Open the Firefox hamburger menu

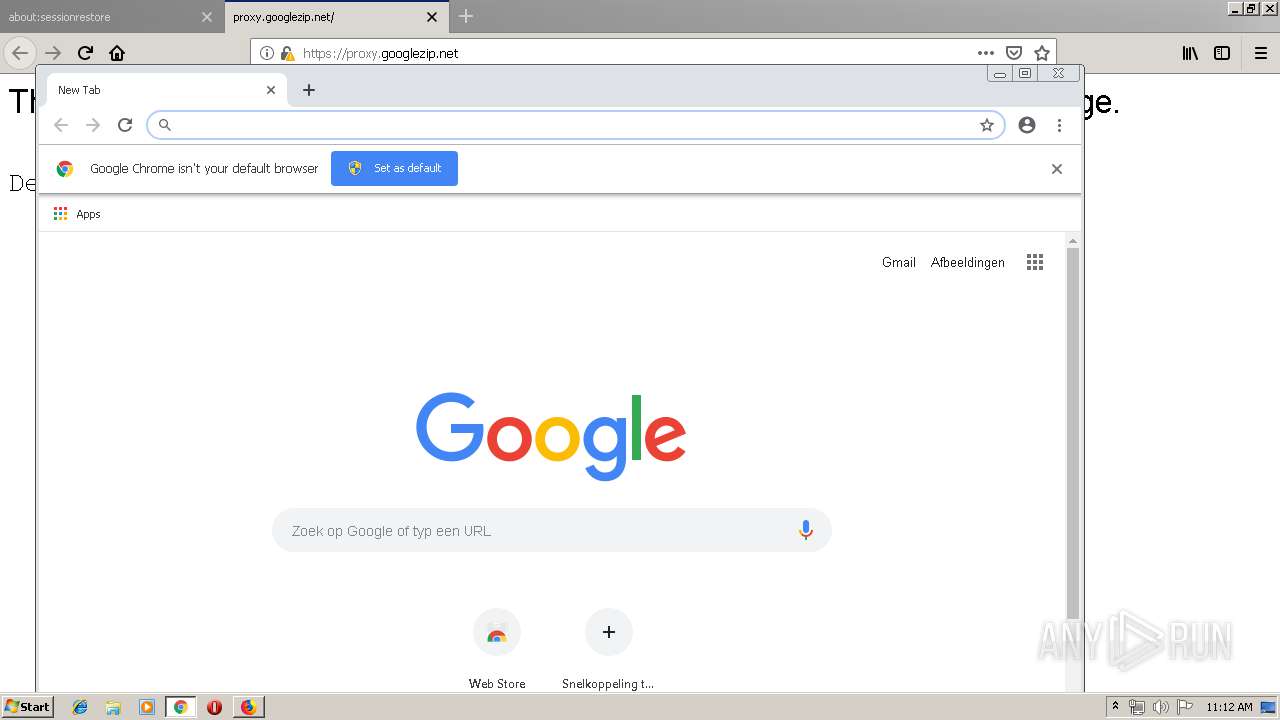1261,53
